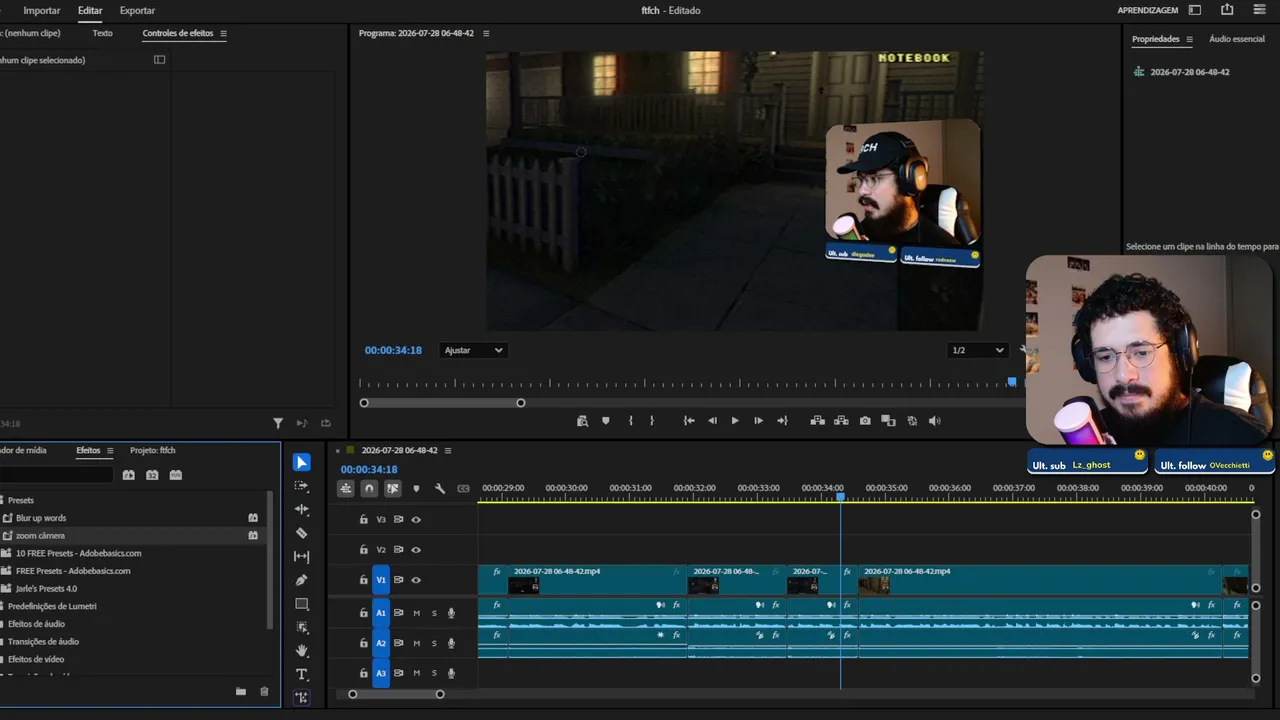Hide the V3 track with eye icon

point(416,520)
